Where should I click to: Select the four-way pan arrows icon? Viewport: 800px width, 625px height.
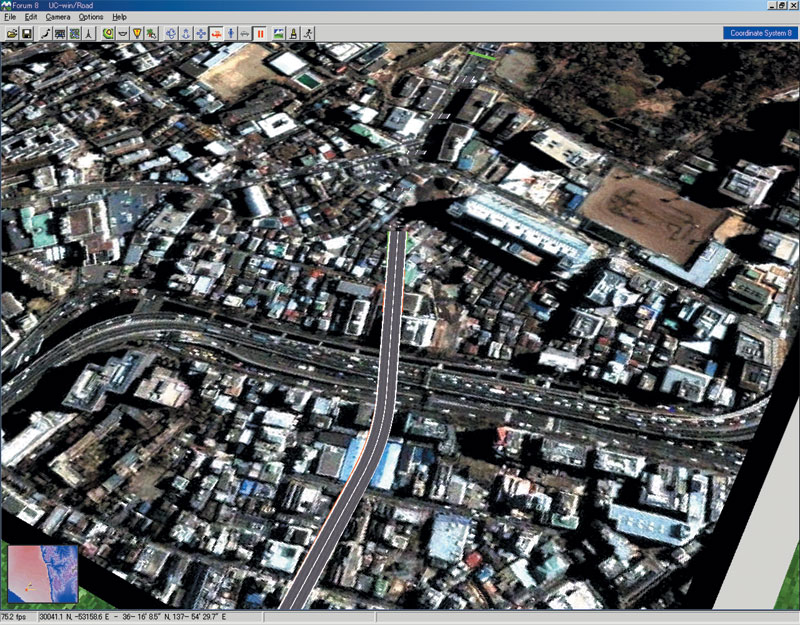click(201, 34)
